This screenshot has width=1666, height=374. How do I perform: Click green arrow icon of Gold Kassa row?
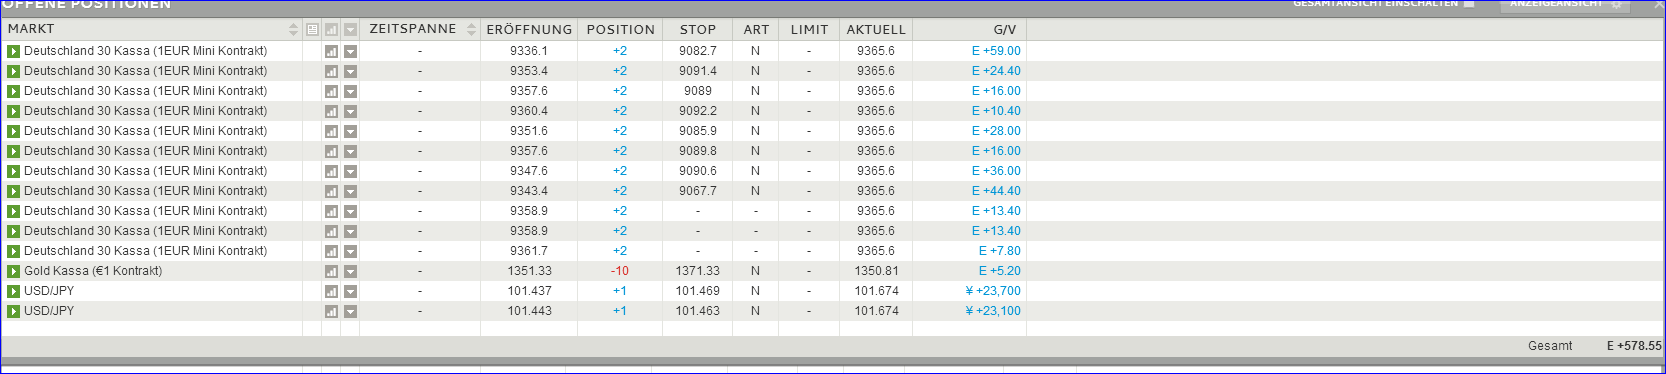point(13,271)
